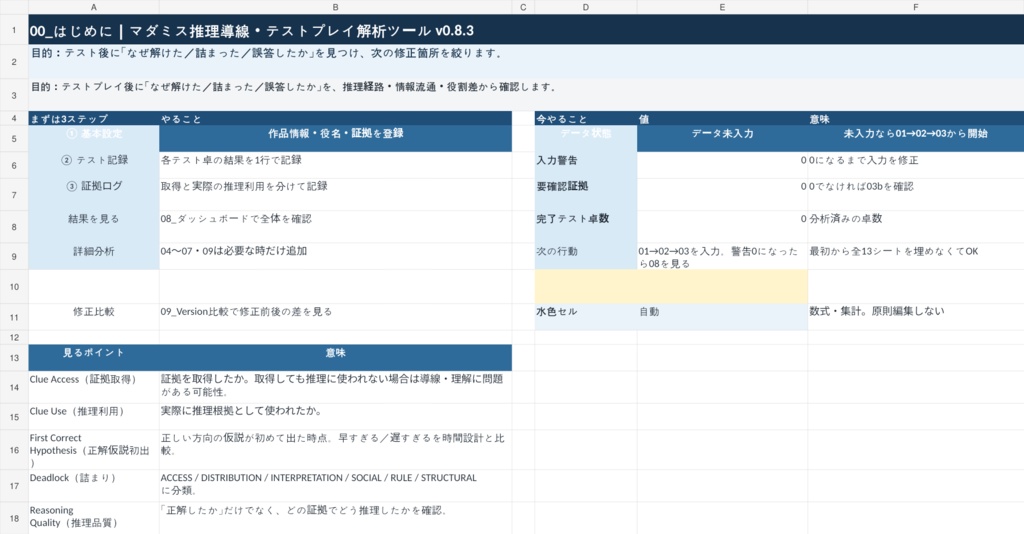Click cell 'Clue Access（証拠取得）'
This screenshot has height=534, width=1024.
[93, 387]
